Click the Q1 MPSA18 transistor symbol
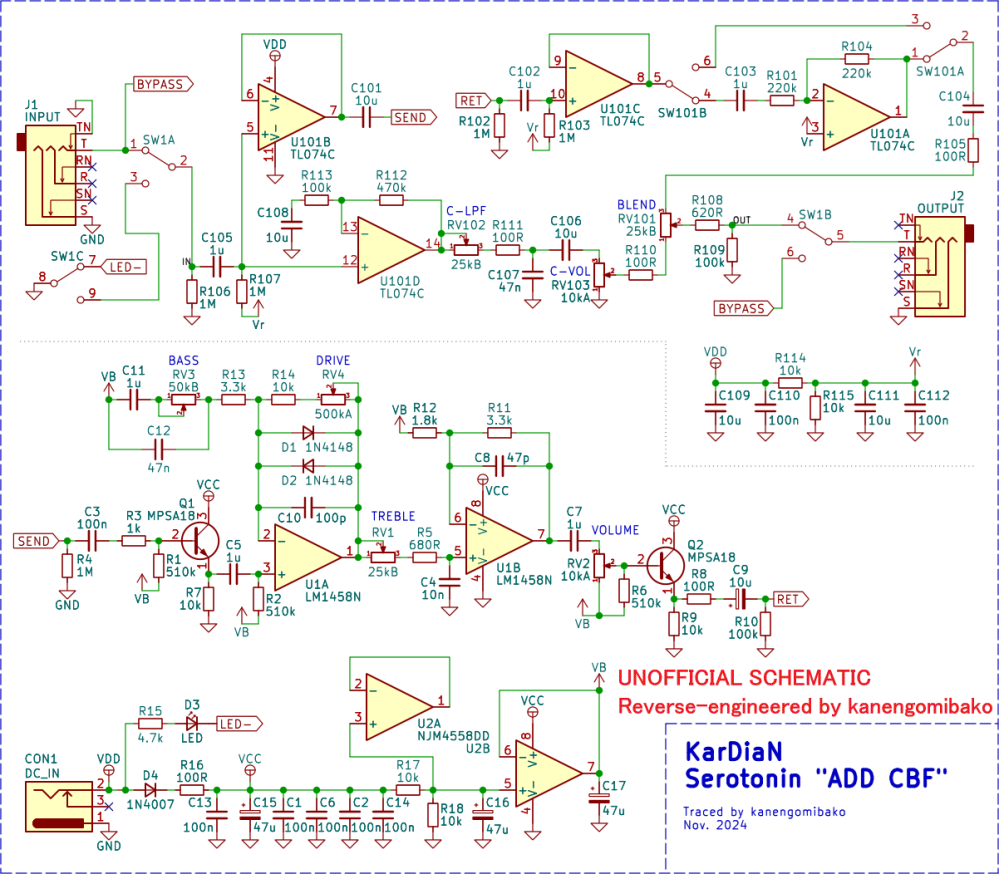This screenshot has width=999, height=874. point(199,541)
